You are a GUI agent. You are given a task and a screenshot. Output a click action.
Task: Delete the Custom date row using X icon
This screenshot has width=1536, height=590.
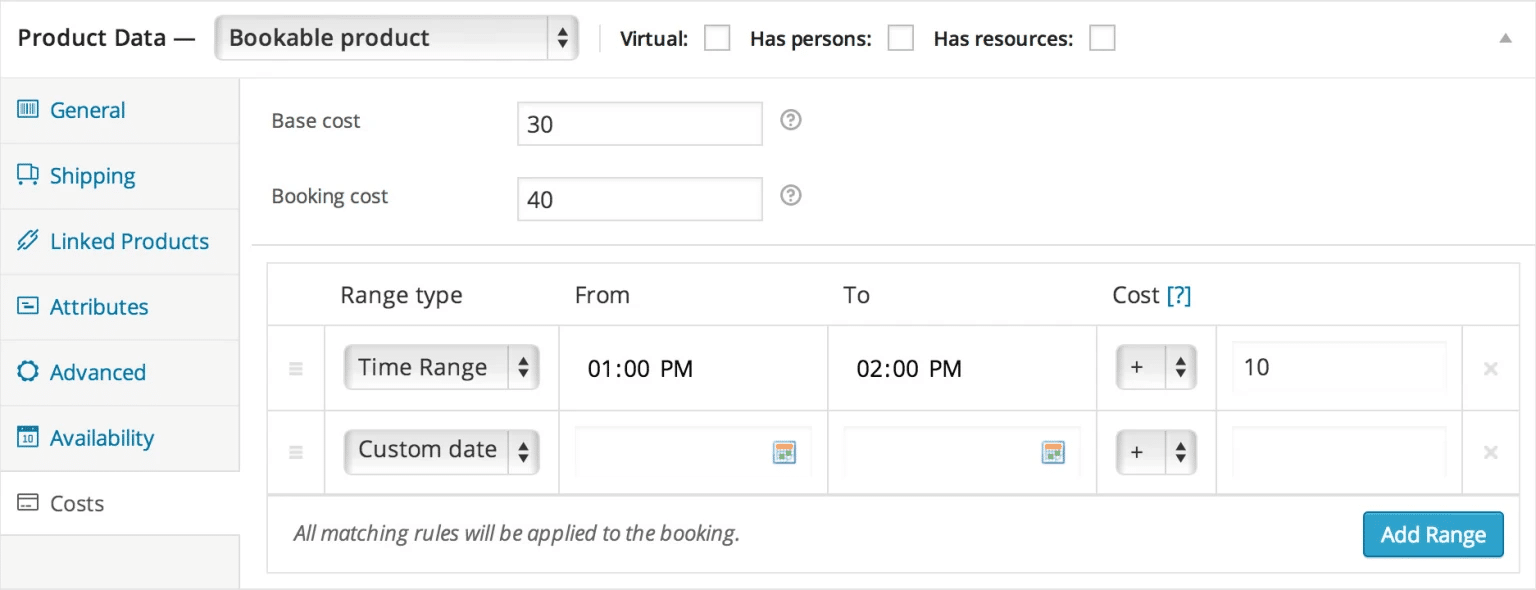pos(1490,453)
